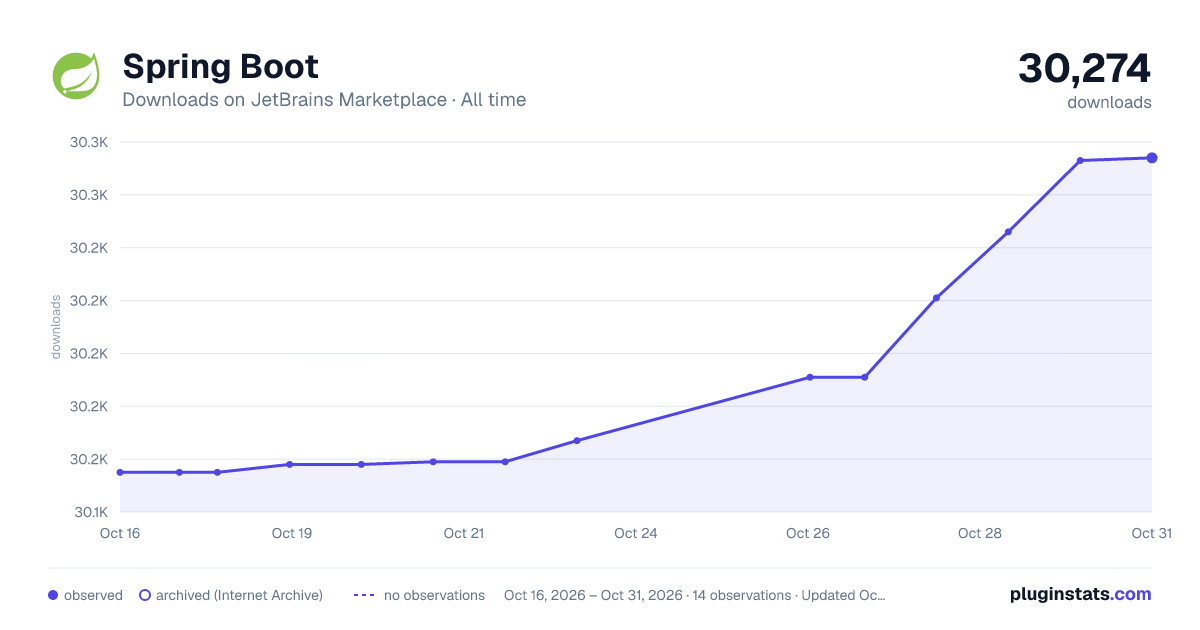This screenshot has width=1200, height=630.
Task: Click the Oct 19 axis label
Action: tap(292, 533)
